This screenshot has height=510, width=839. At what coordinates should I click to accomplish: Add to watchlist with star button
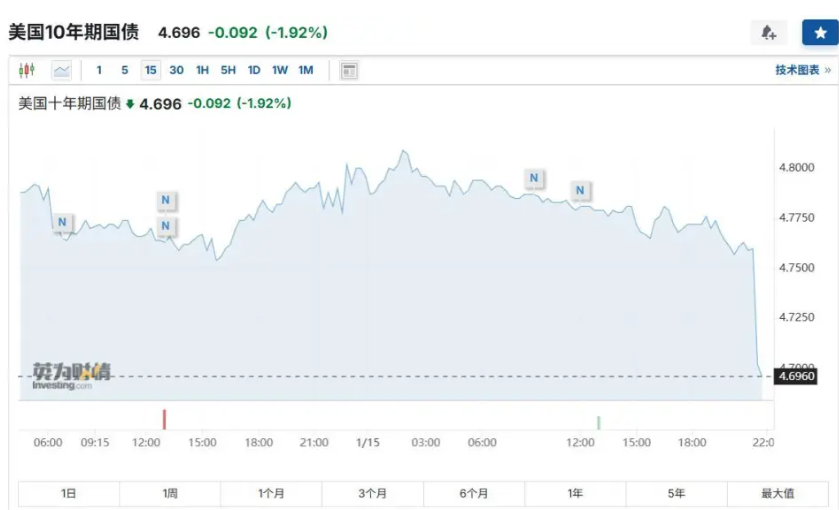(x=820, y=33)
